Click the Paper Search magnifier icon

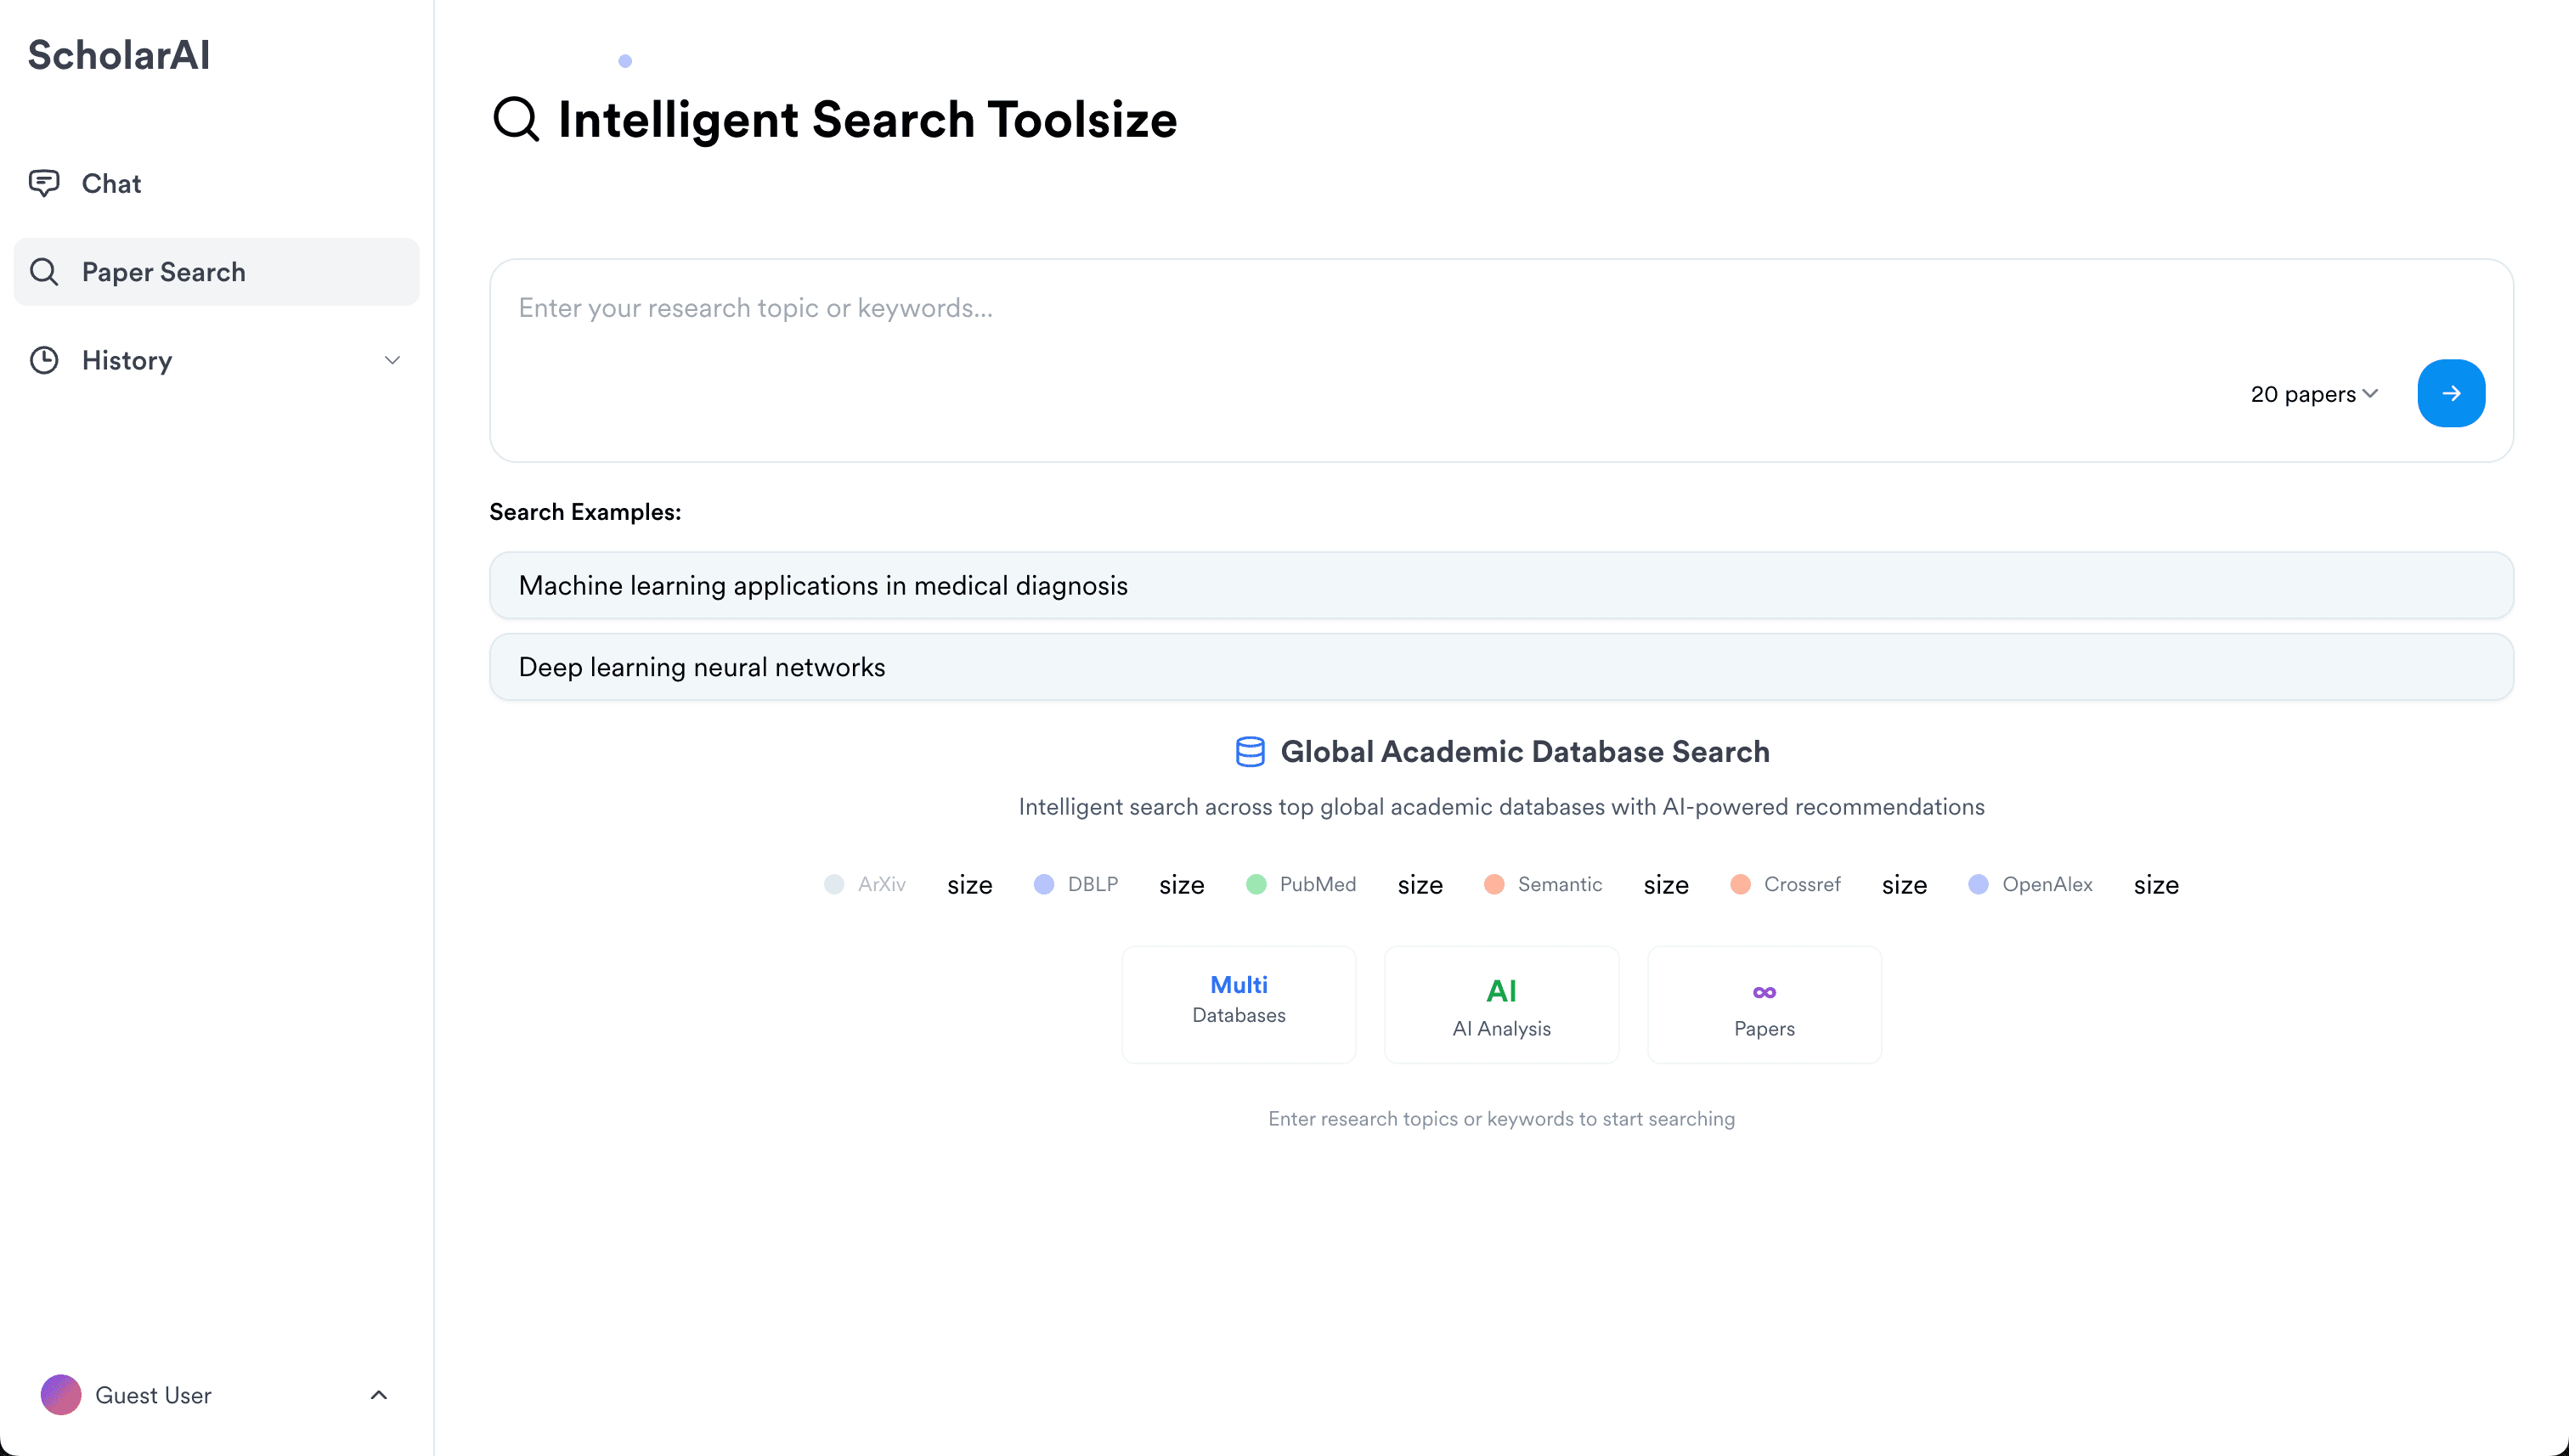pos(44,271)
